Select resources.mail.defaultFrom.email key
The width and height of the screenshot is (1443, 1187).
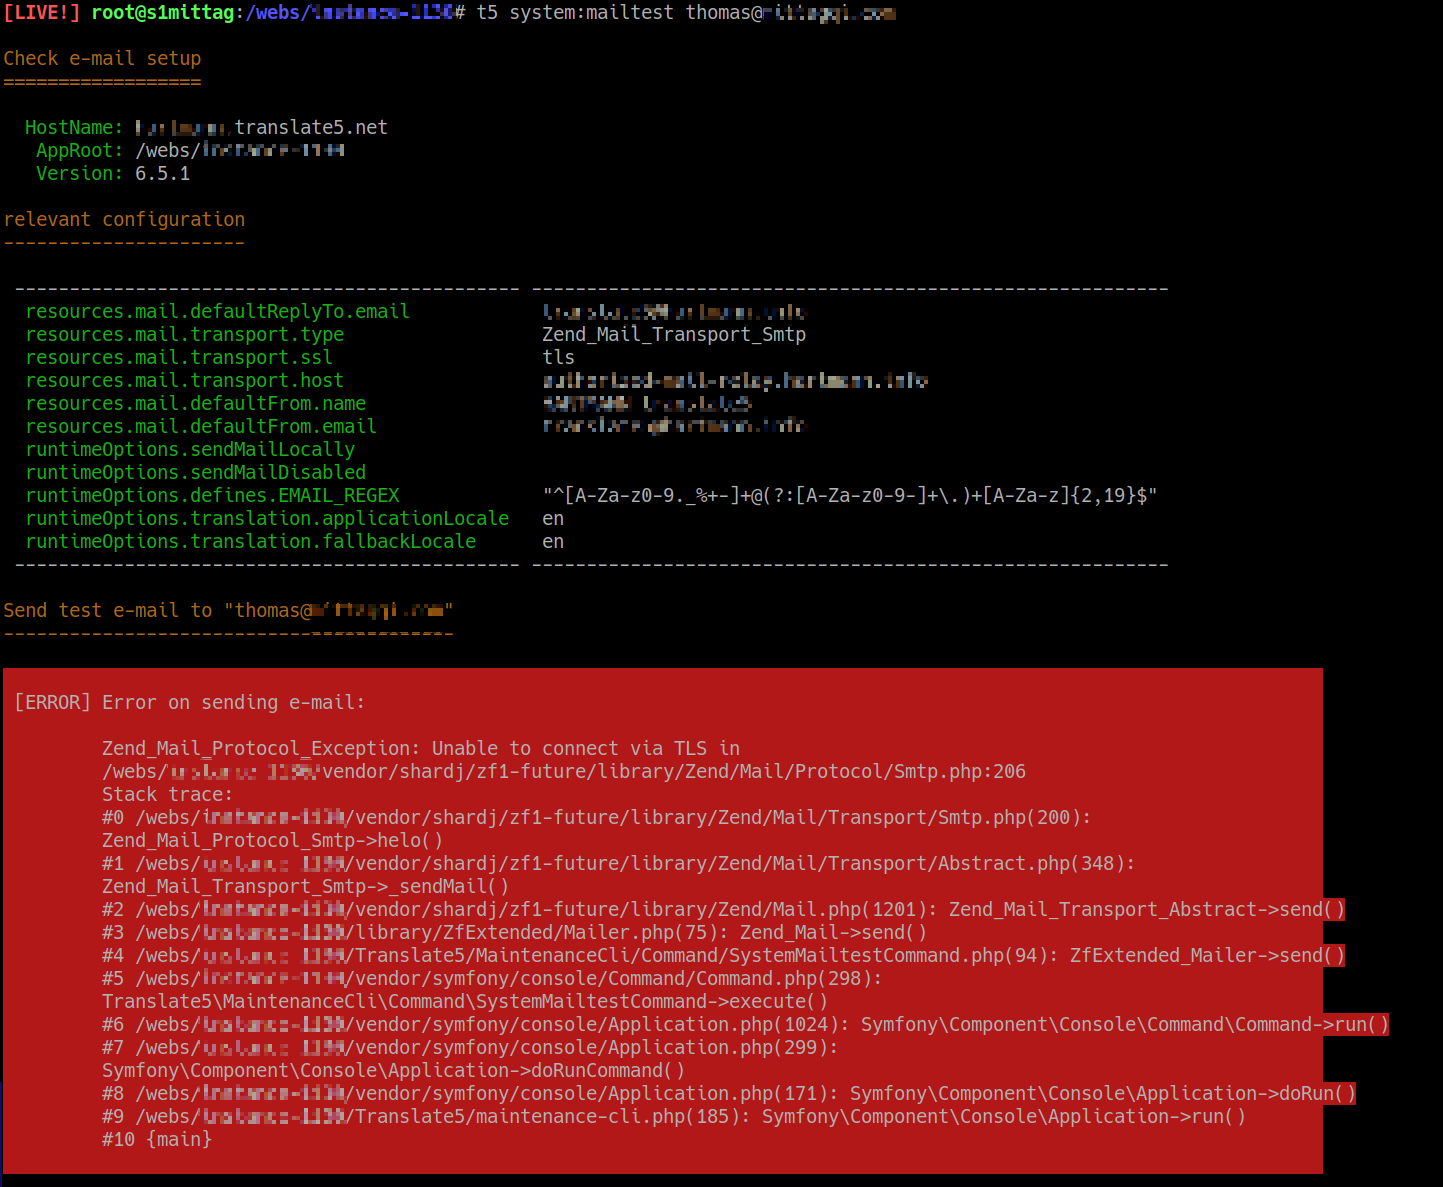201,426
